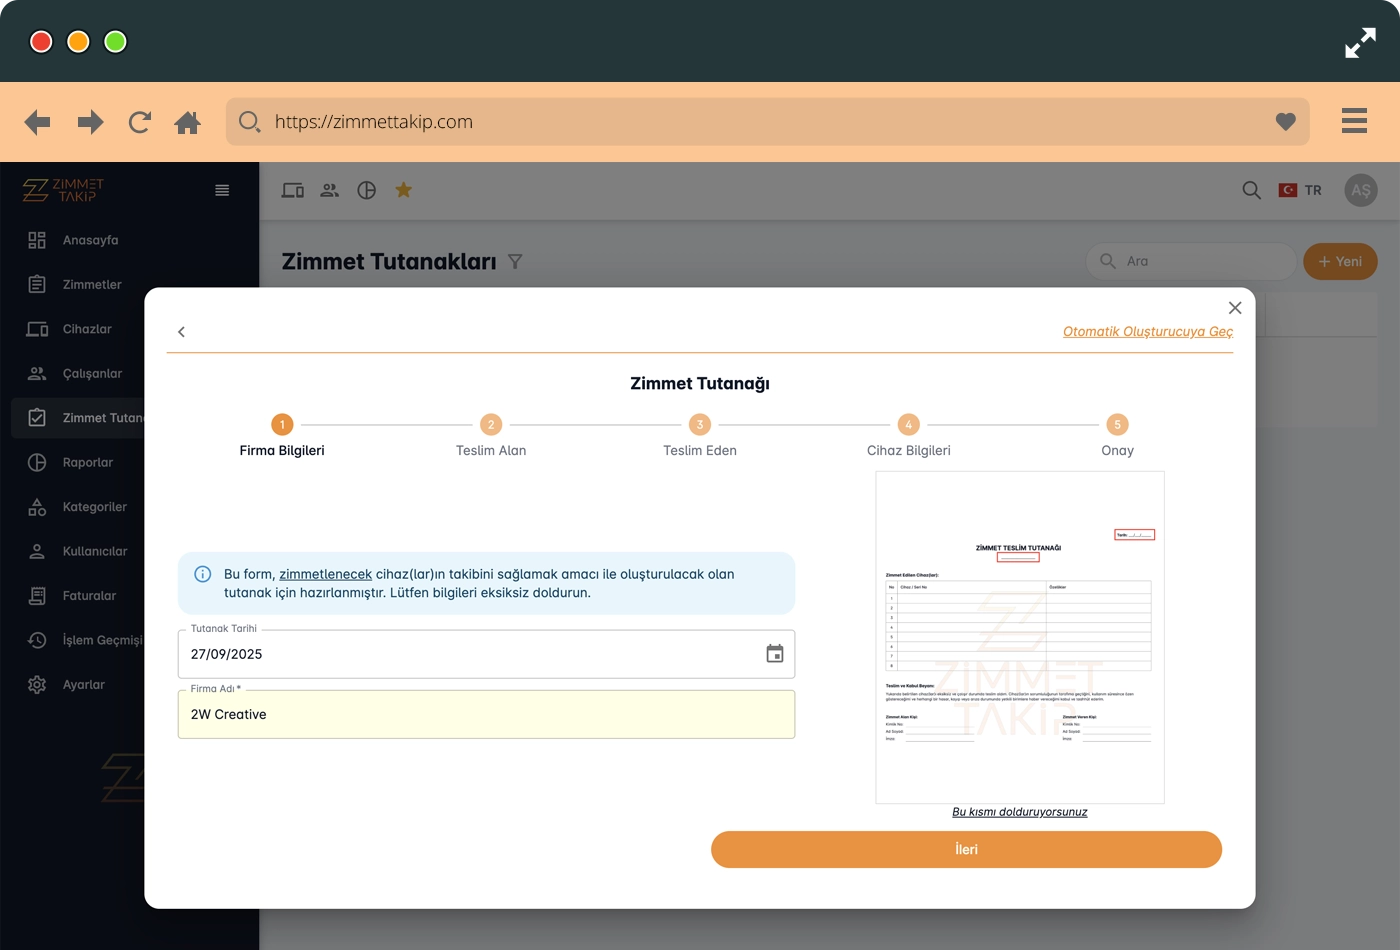Click the underlined zimmetlenecek word

[325, 574]
